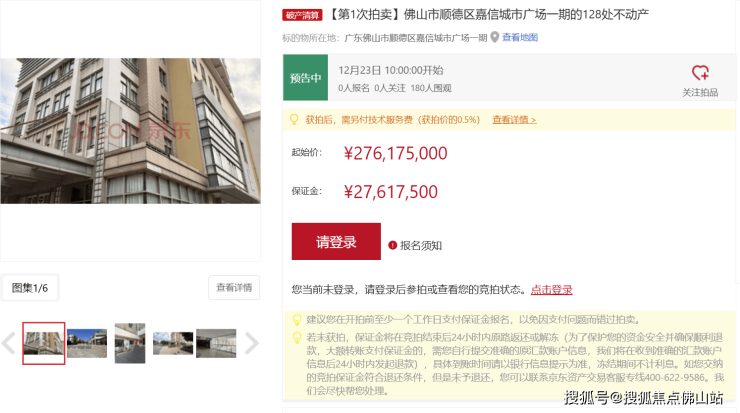Select the first highlighted building thumbnail
740x413 pixels.
coord(43,343)
